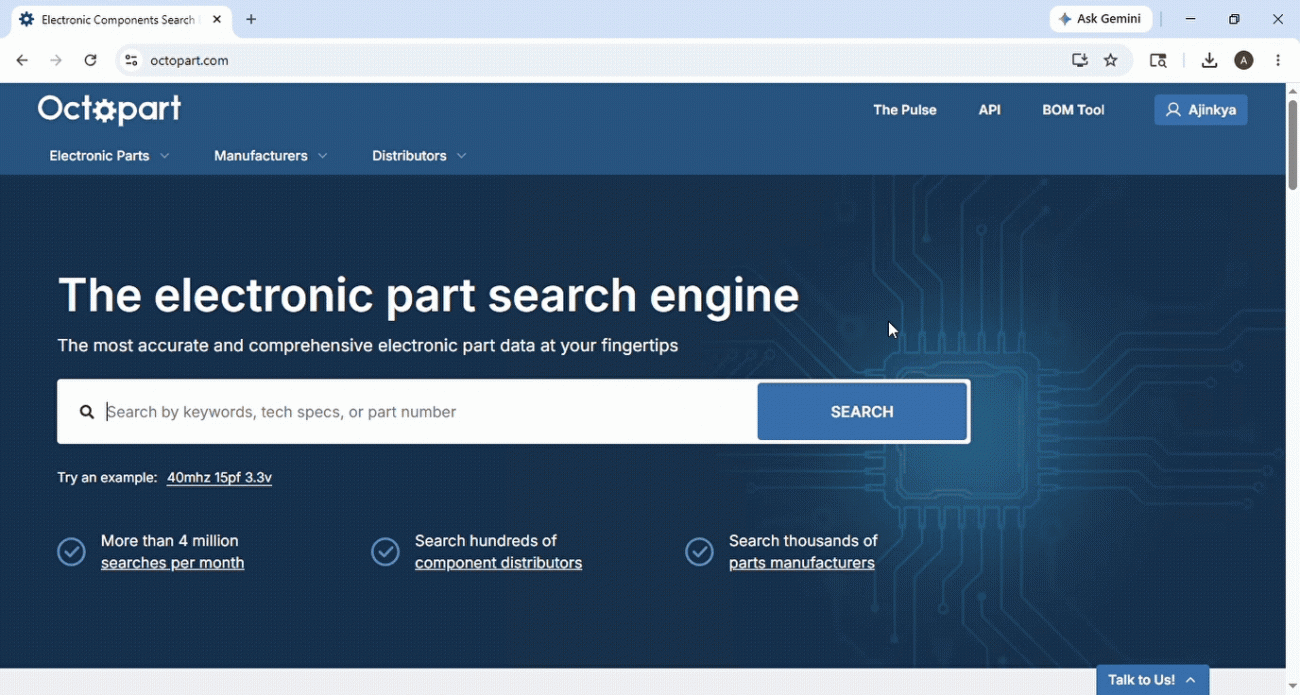The image size is (1300, 695).
Task: Click the Octopart logo
Action: pos(109,109)
